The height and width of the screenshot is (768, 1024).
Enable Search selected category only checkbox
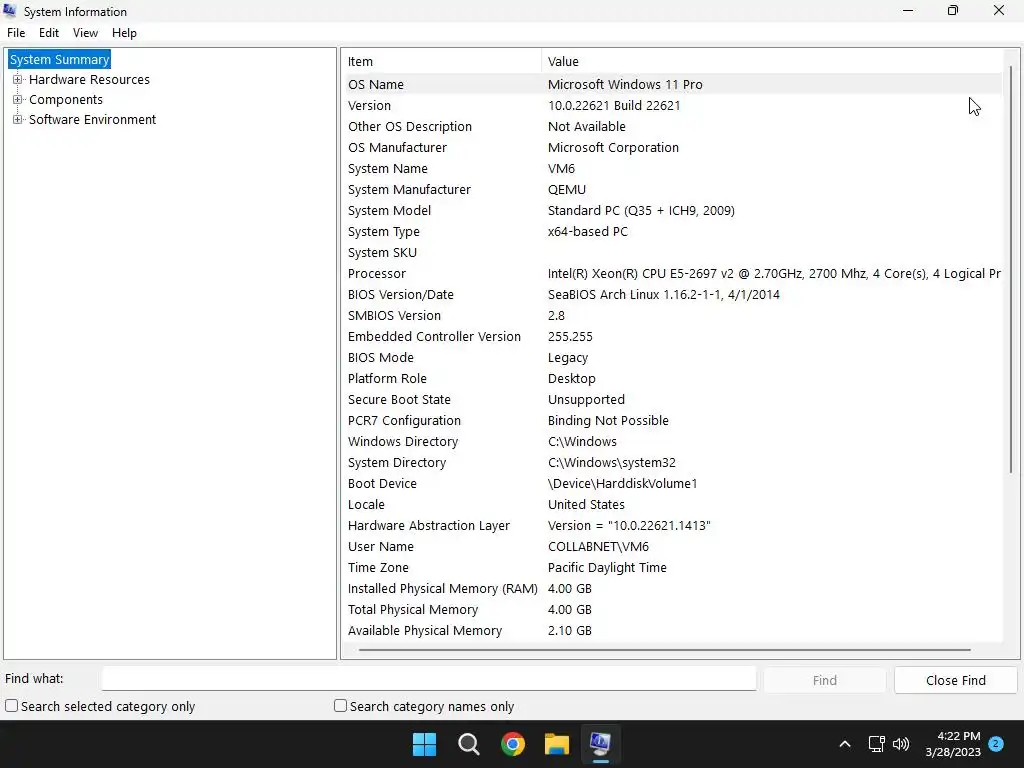point(12,706)
